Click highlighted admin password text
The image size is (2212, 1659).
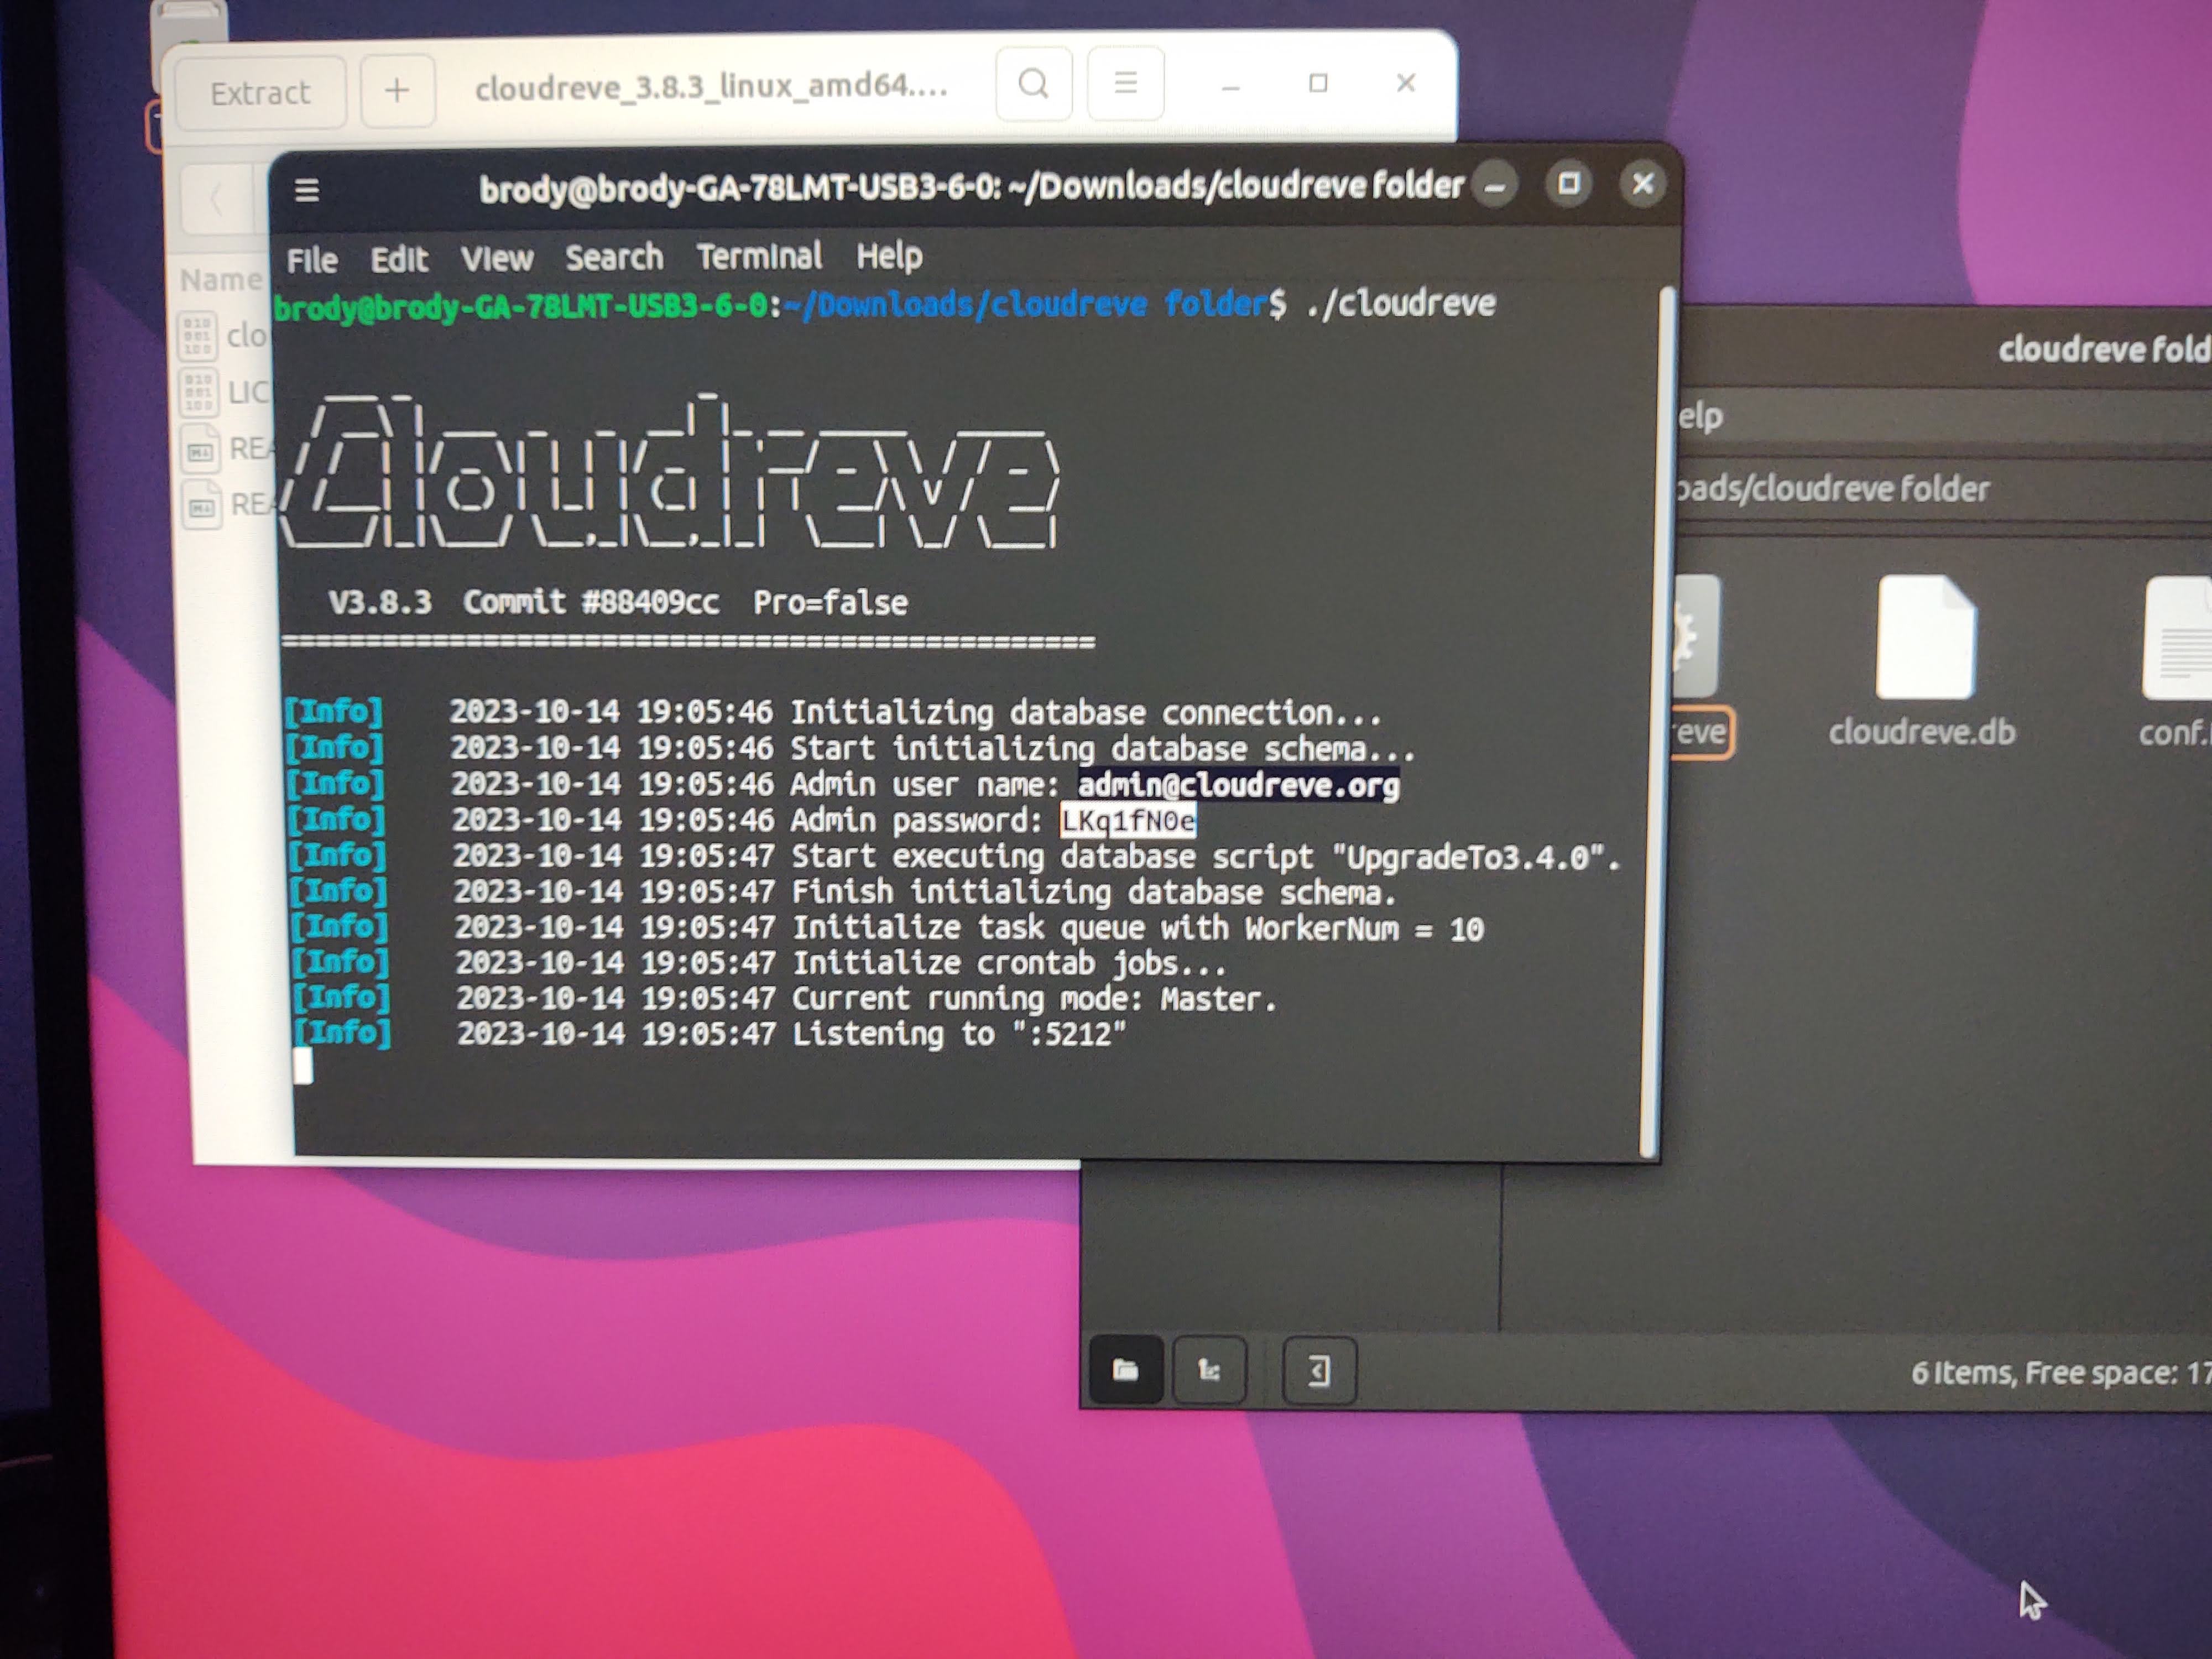(x=1128, y=821)
